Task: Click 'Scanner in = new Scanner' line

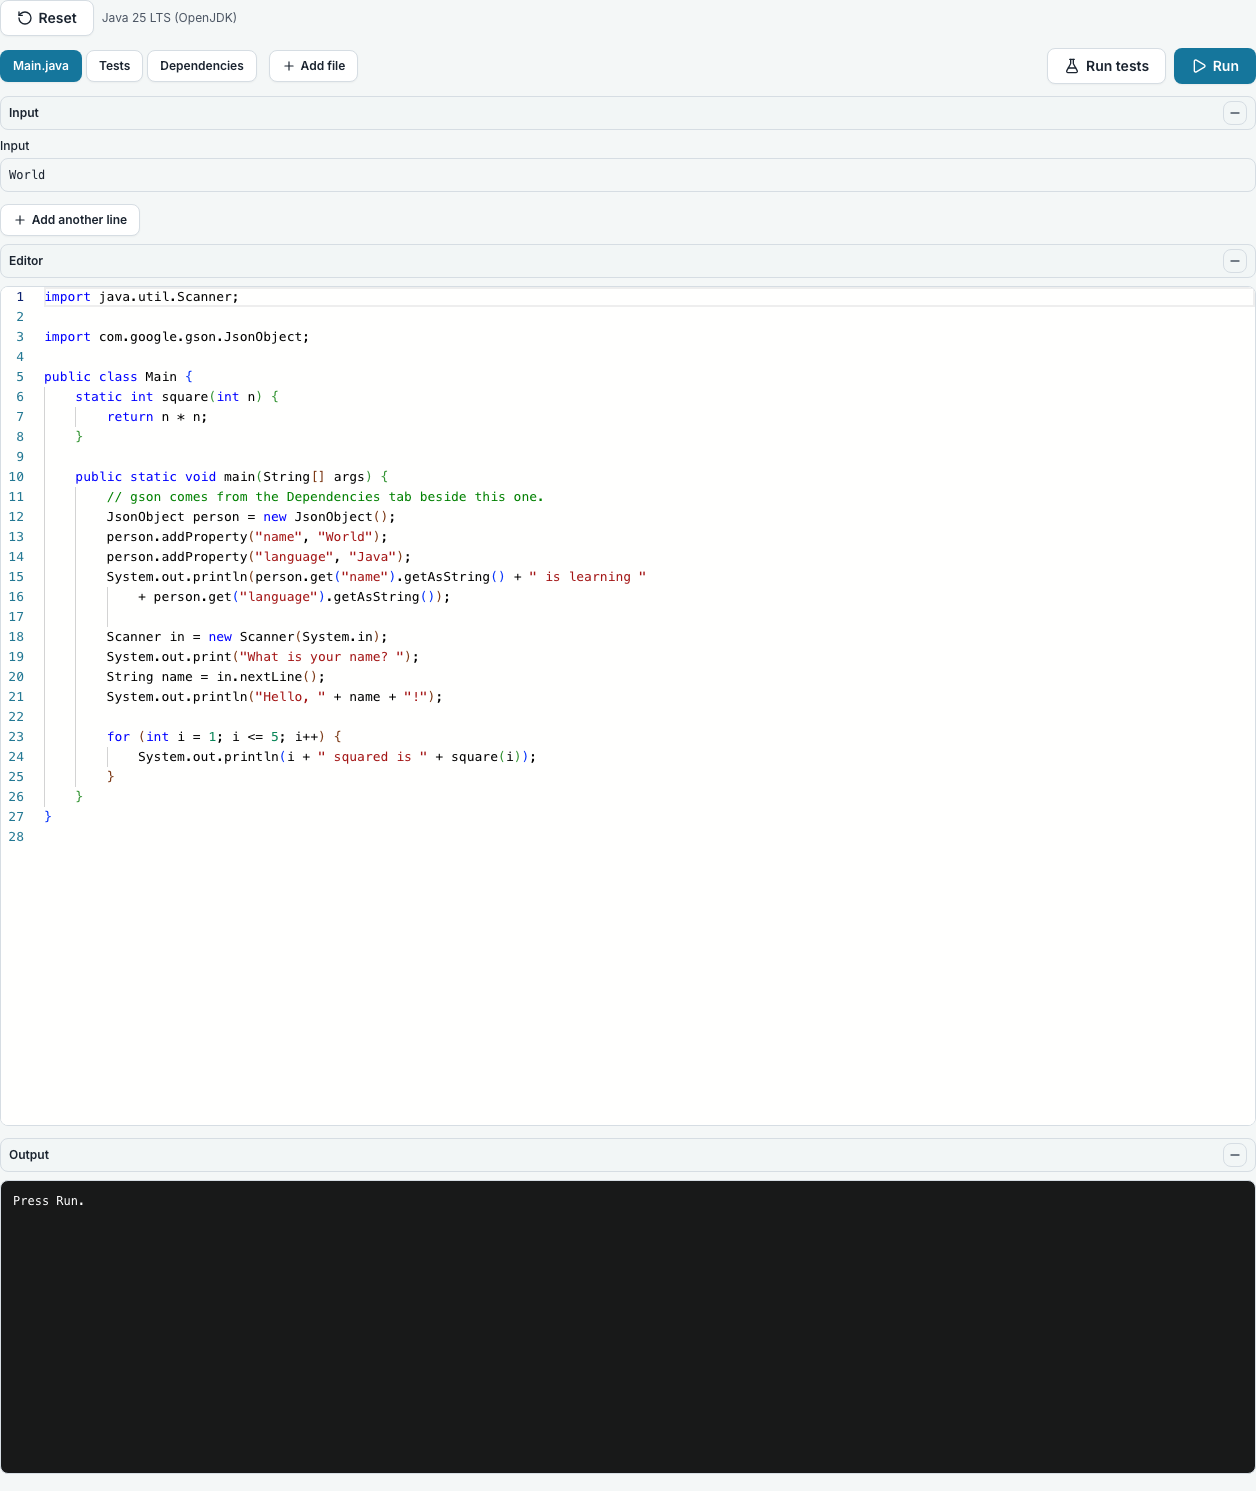Action: pyautogui.click(x=247, y=637)
